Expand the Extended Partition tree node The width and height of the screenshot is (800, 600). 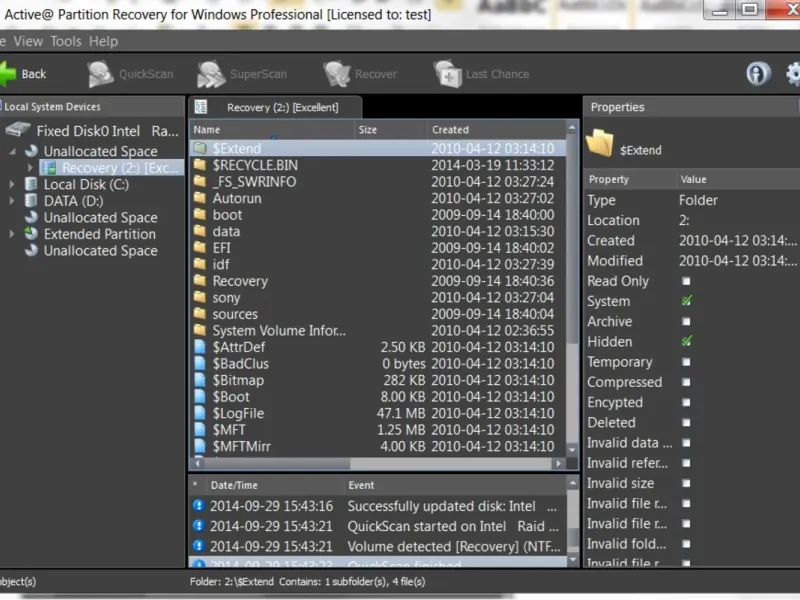click(12, 234)
